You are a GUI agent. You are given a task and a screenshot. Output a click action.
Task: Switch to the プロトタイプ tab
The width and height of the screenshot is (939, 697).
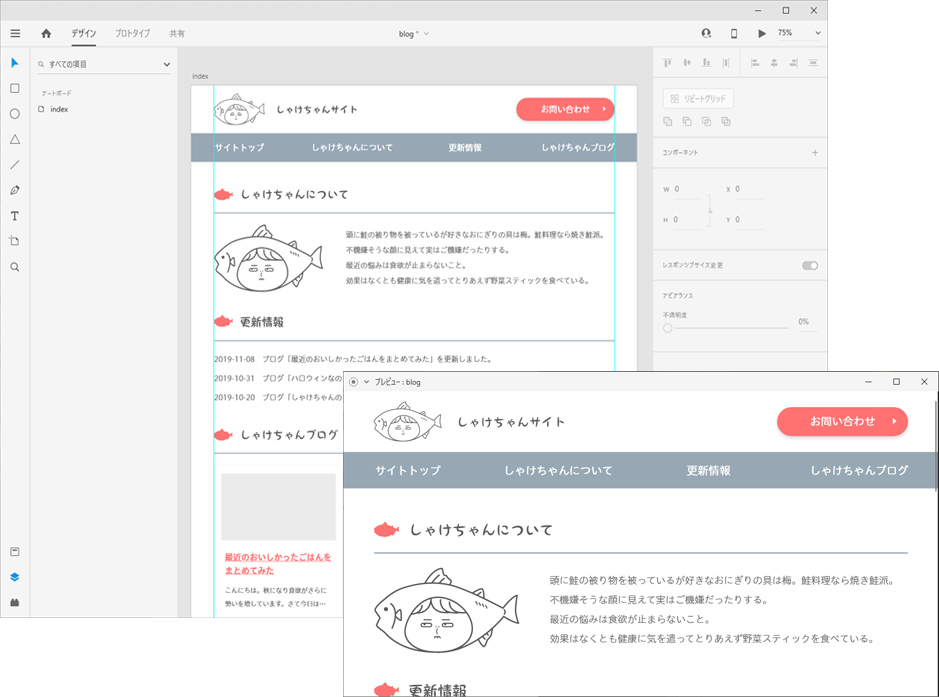[132, 33]
